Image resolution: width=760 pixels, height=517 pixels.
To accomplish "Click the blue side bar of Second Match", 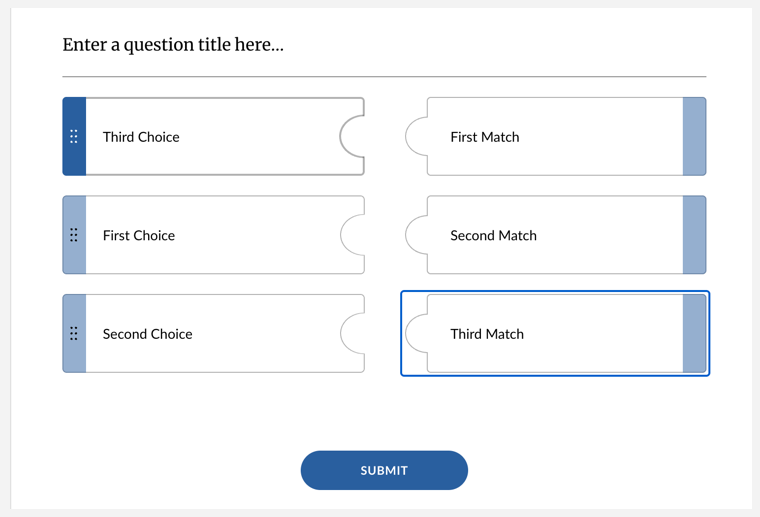I will 694,235.
